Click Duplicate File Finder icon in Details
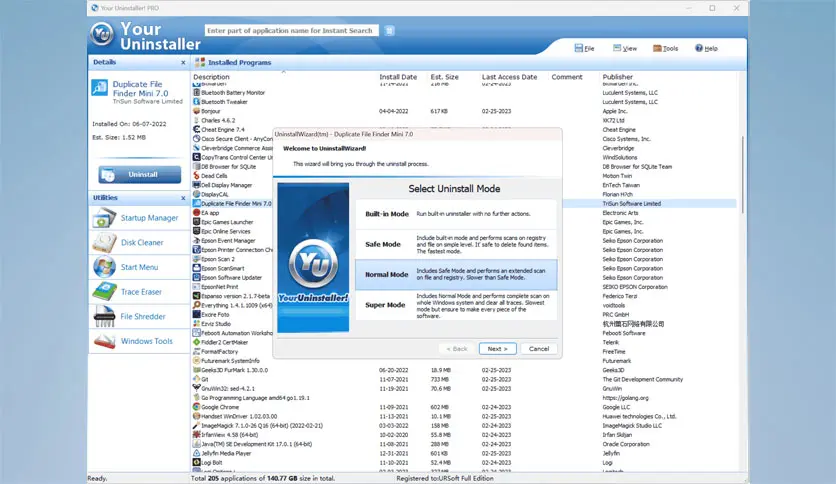This screenshot has width=836, height=484. point(100,87)
